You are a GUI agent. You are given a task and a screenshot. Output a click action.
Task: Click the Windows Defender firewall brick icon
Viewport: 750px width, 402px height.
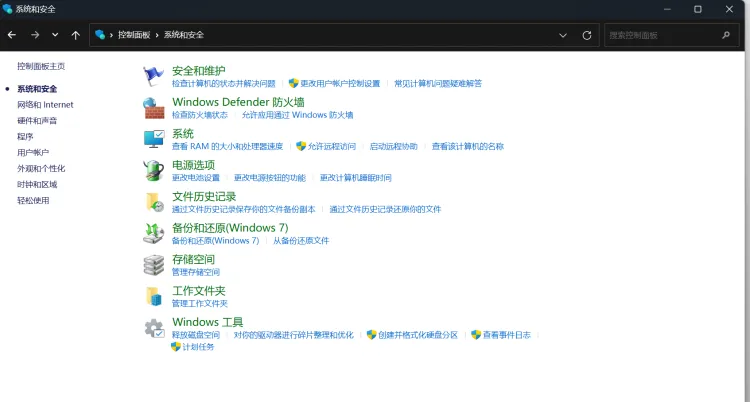(153, 108)
